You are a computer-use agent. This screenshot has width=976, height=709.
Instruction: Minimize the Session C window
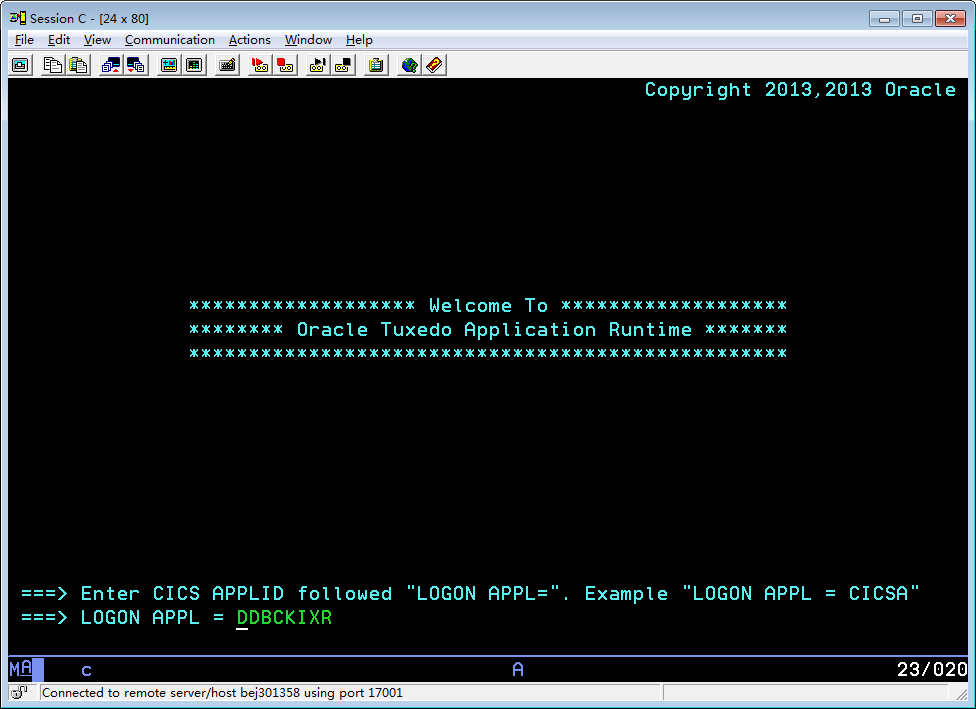coord(884,19)
